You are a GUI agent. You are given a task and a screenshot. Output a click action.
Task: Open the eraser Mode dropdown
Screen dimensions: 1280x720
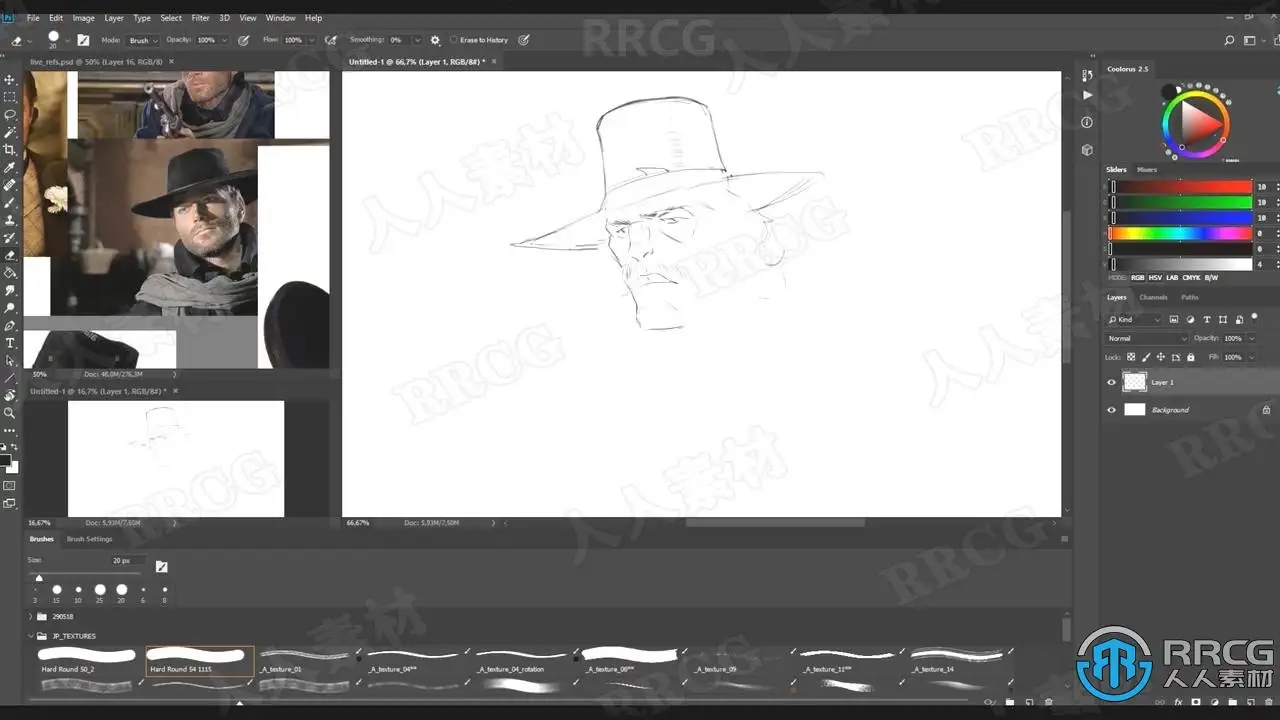pos(143,40)
